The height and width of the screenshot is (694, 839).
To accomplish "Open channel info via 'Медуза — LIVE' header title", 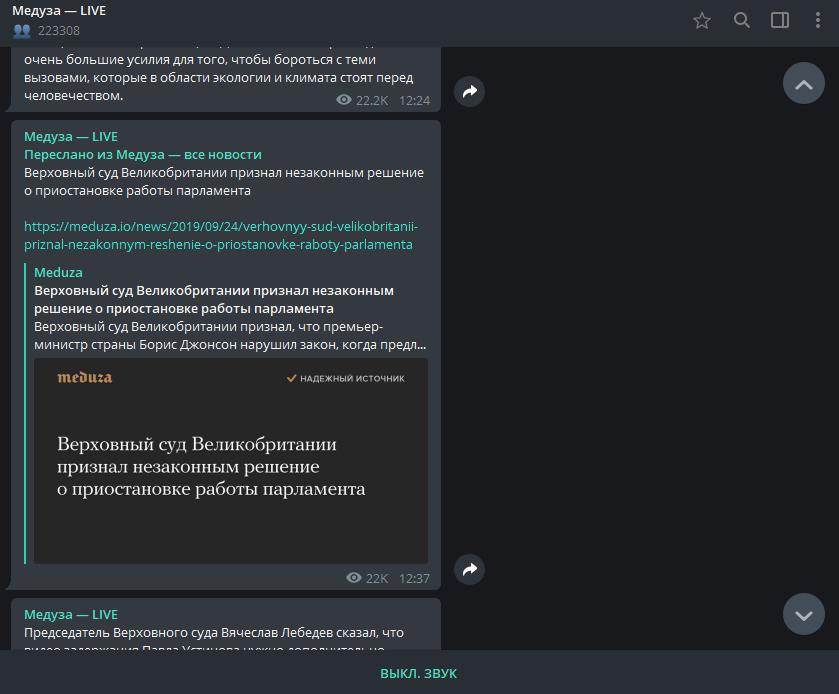I will click(59, 11).
